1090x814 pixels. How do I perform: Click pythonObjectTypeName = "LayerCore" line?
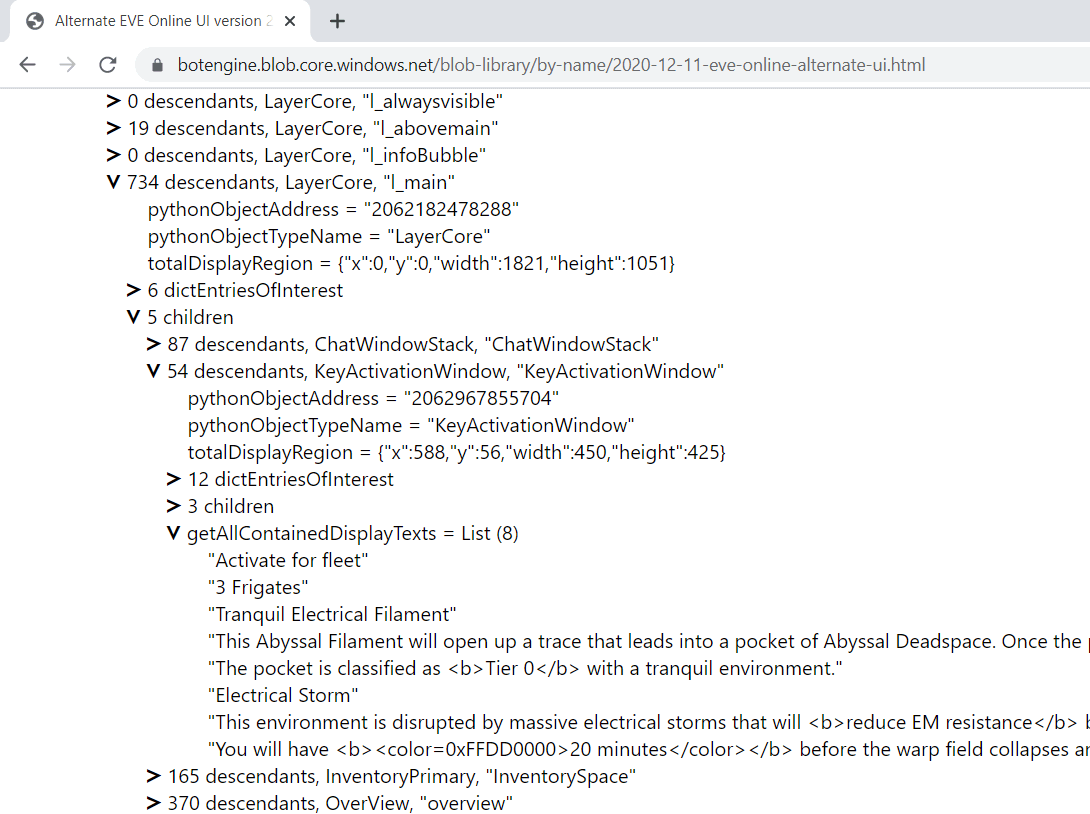[318, 237]
